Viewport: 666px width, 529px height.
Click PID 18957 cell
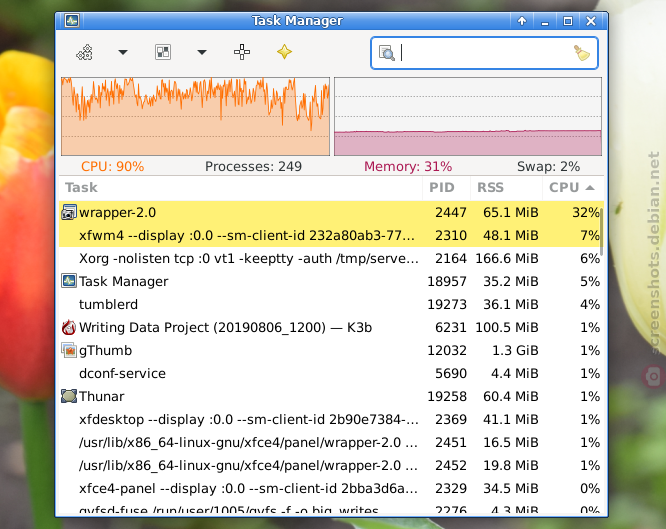coord(447,281)
